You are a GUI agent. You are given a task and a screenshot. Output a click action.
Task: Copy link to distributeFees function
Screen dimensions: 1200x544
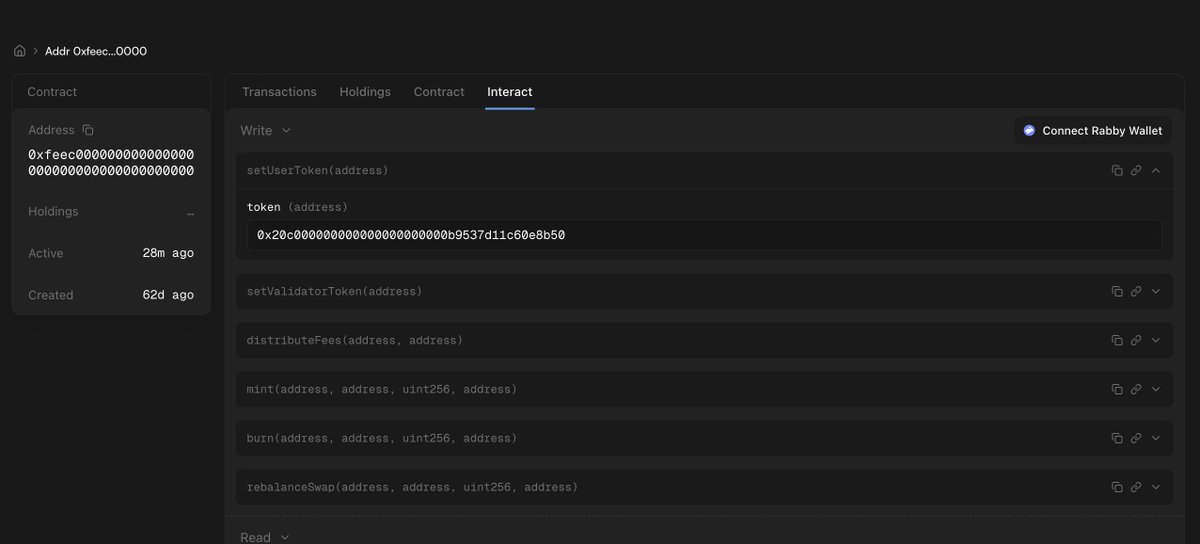(x=1136, y=340)
